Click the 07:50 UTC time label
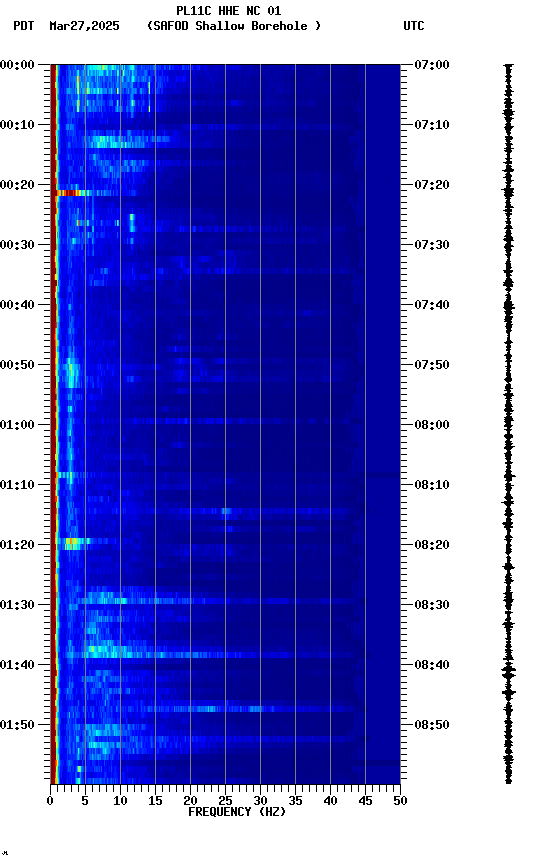Viewport: 552px width, 864px height. coord(432,365)
